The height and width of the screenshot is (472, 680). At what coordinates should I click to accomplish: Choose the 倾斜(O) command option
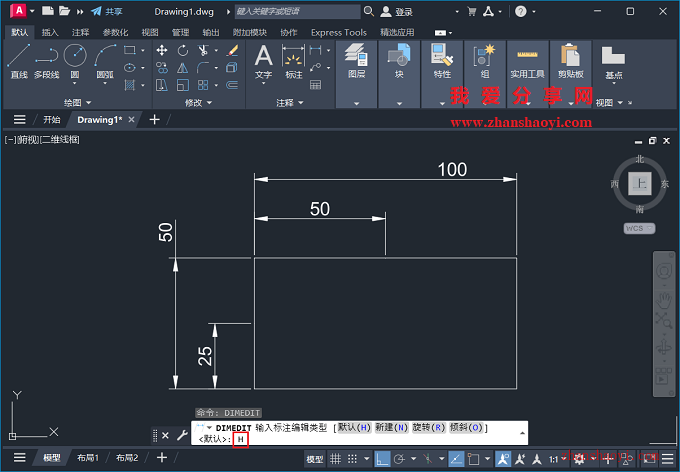[466, 427]
